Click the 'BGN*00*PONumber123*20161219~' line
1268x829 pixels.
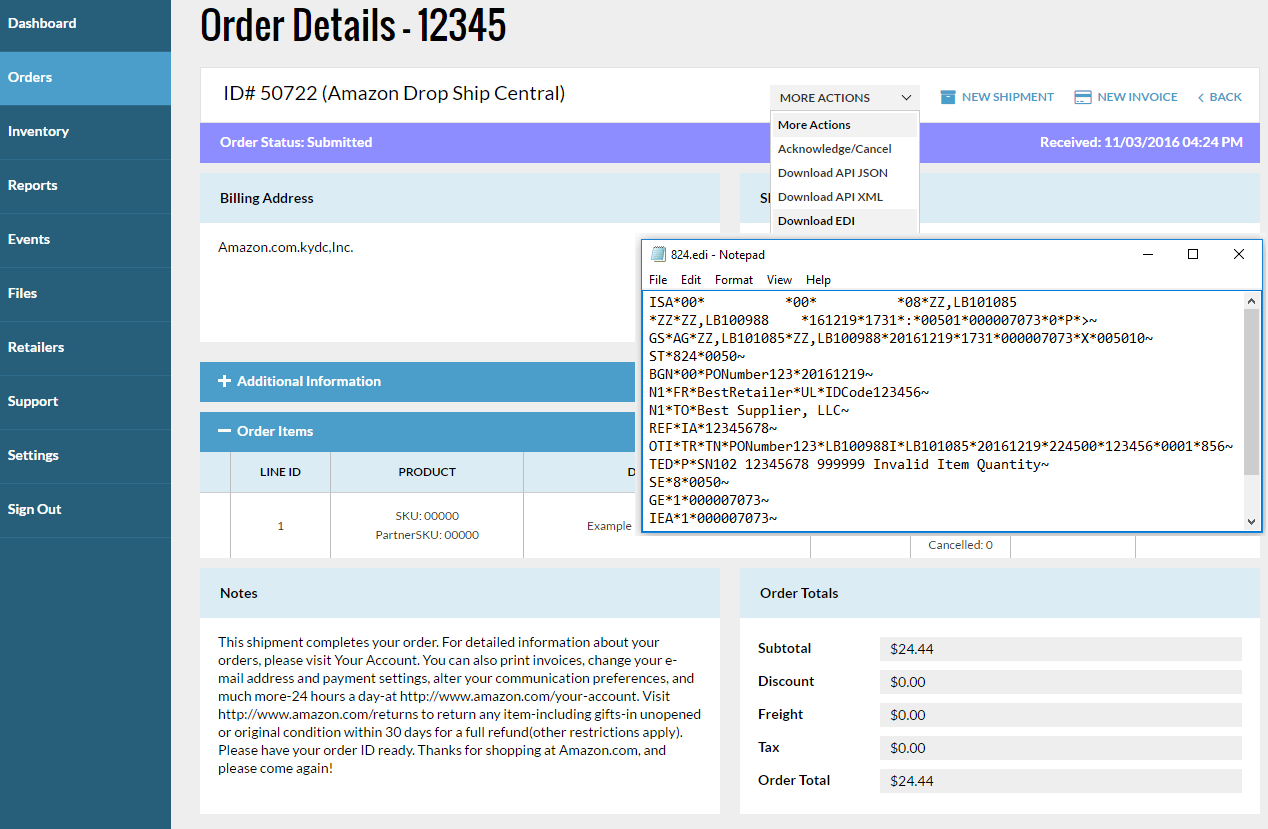pyautogui.click(x=761, y=374)
